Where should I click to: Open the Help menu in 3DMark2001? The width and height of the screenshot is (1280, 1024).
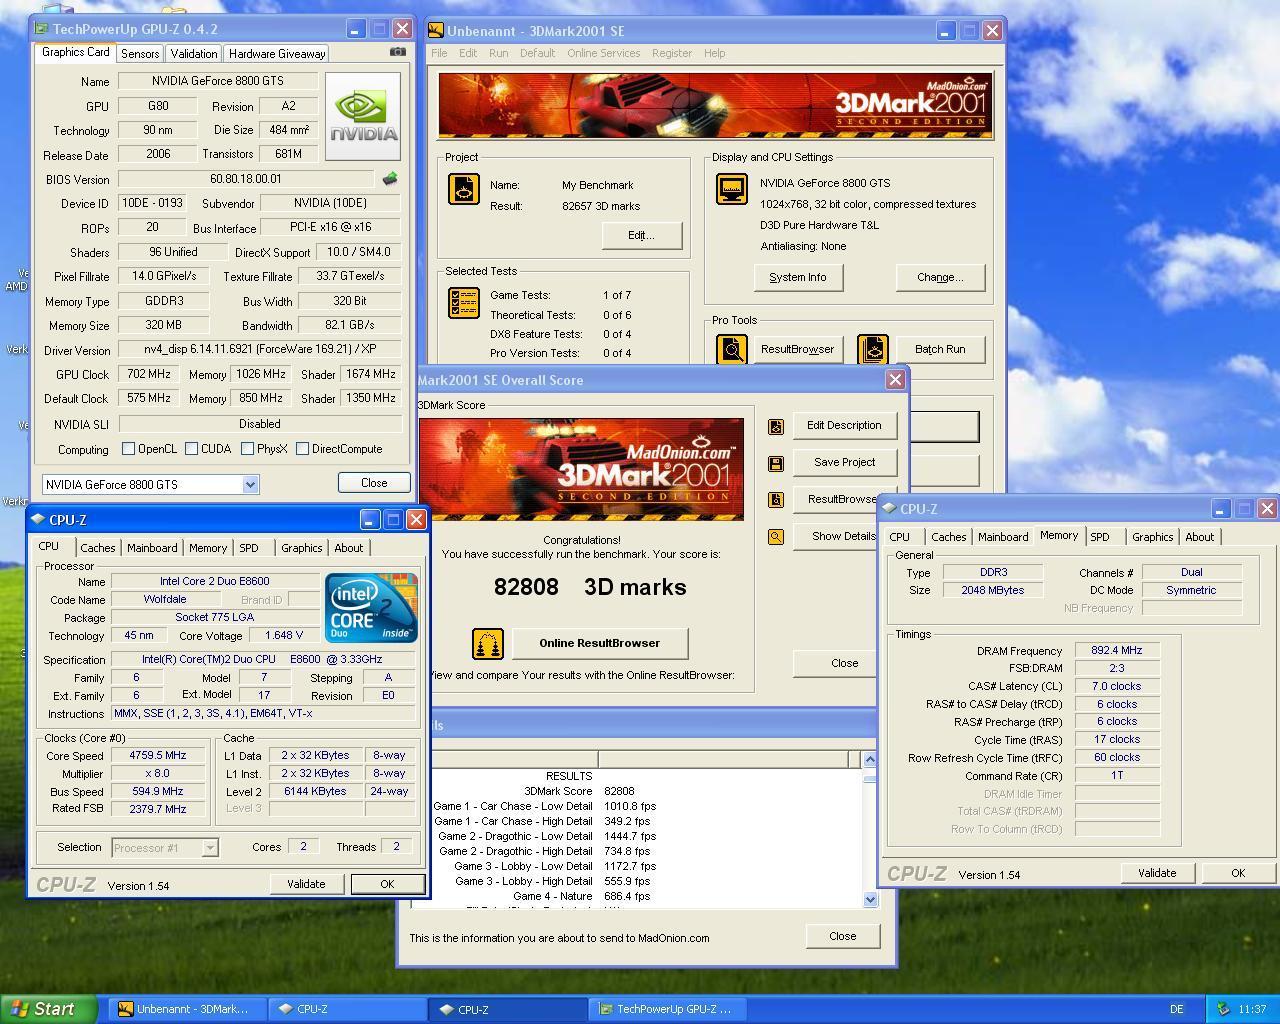click(714, 53)
